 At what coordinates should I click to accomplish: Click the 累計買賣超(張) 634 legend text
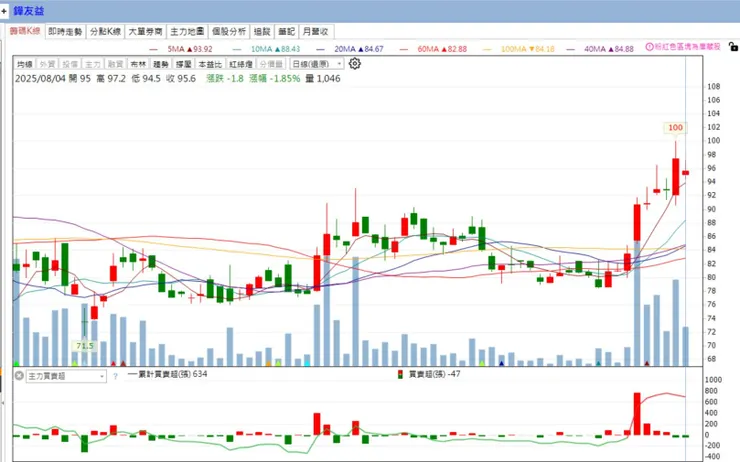coord(172,374)
